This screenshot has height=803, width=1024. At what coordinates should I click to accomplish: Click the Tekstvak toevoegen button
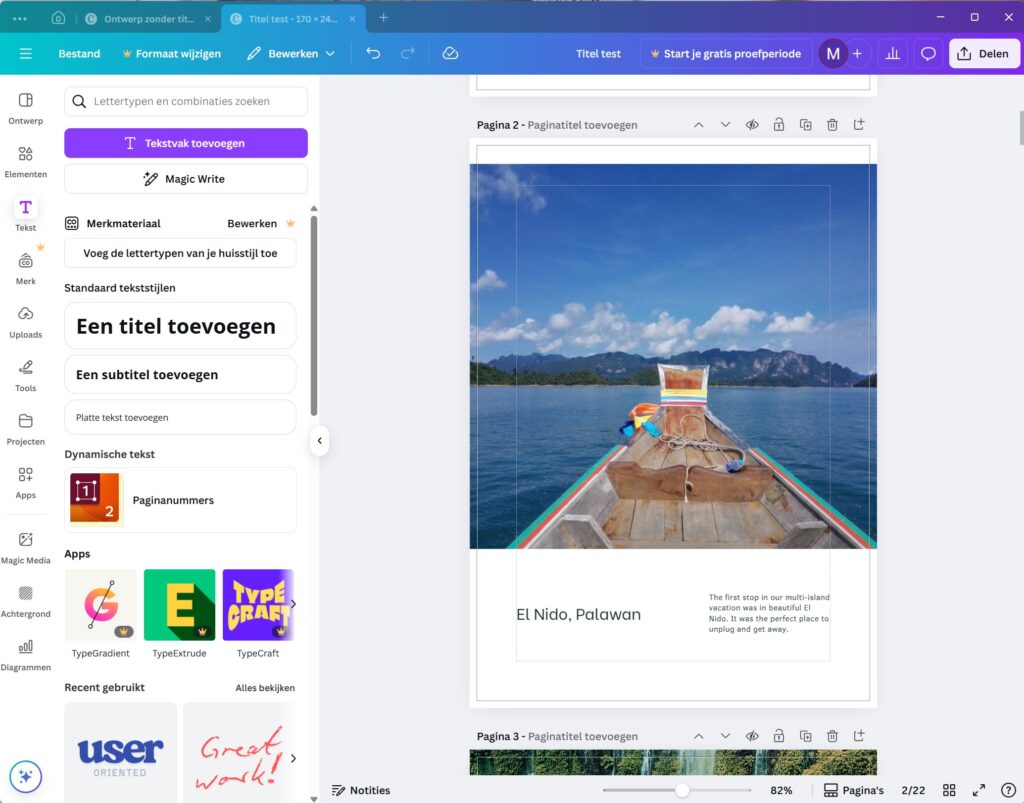(186, 143)
